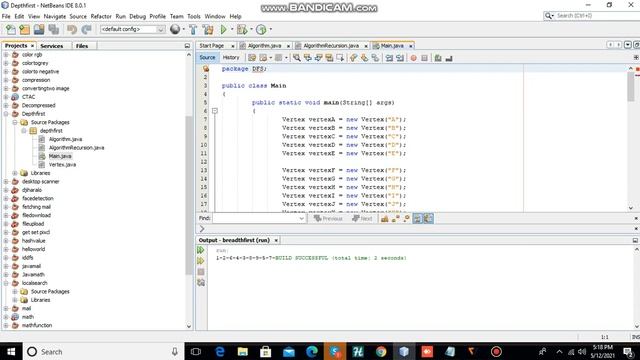This screenshot has width=640, height=360.
Task: Click Re-run green arrows in Output window
Action: pyautogui.click(x=201, y=250)
